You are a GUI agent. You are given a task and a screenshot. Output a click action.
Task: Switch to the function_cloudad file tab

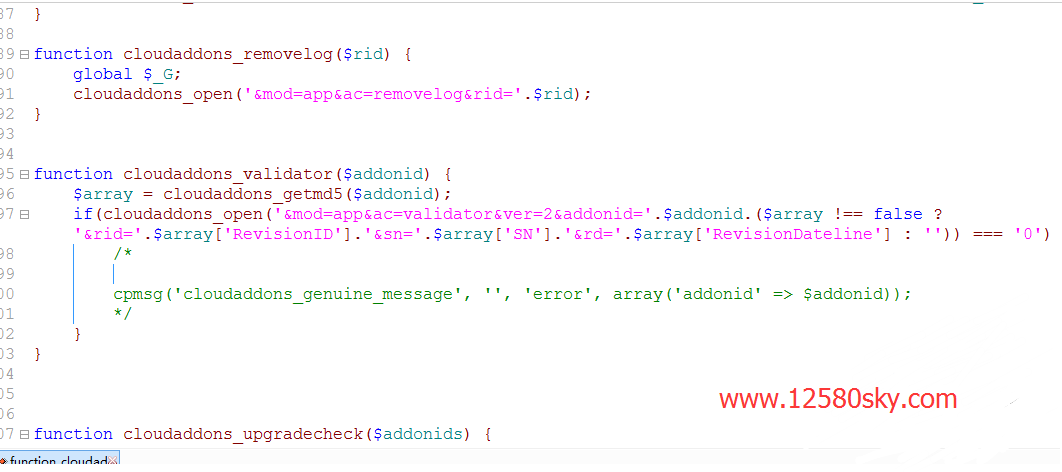(x=59, y=462)
